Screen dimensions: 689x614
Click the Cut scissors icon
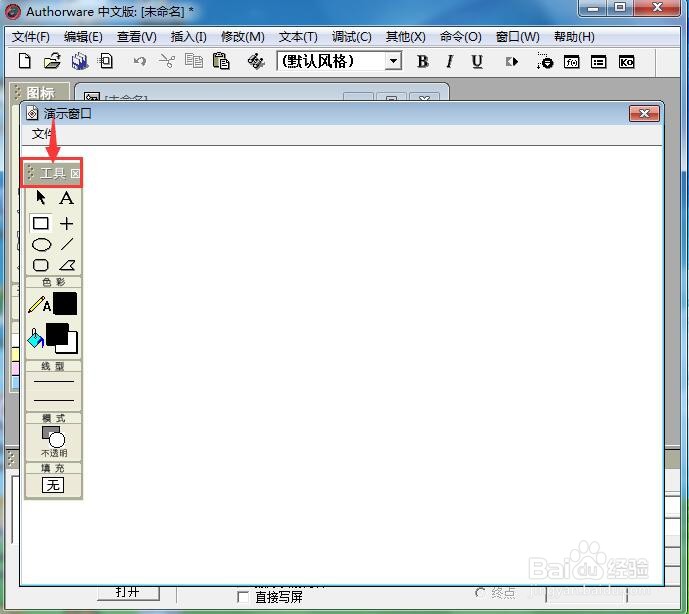pyautogui.click(x=167, y=61)
